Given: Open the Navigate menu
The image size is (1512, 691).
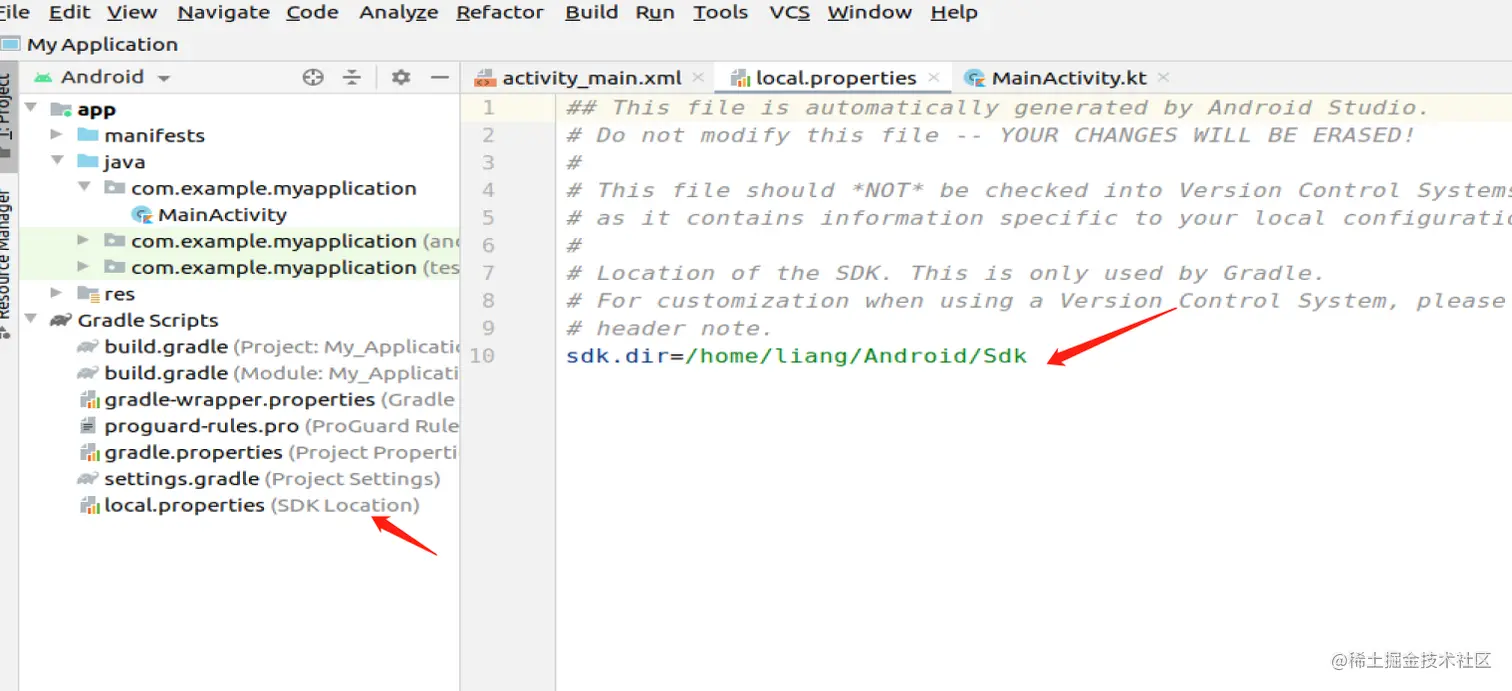Looking at the screenshot, I should 223,12.
